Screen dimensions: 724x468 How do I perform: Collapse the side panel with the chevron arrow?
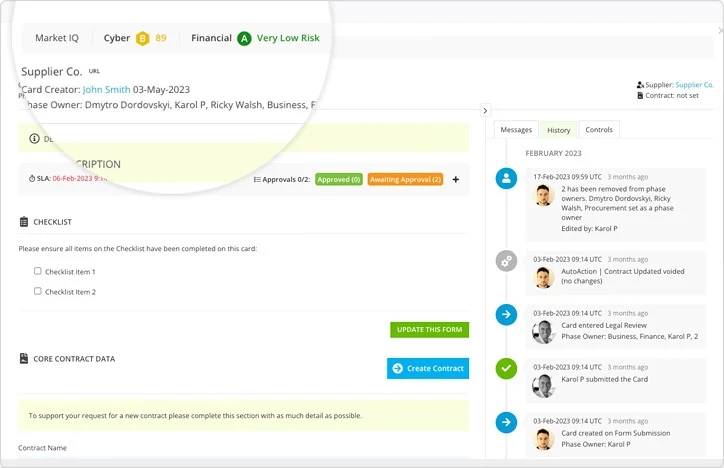485,111
